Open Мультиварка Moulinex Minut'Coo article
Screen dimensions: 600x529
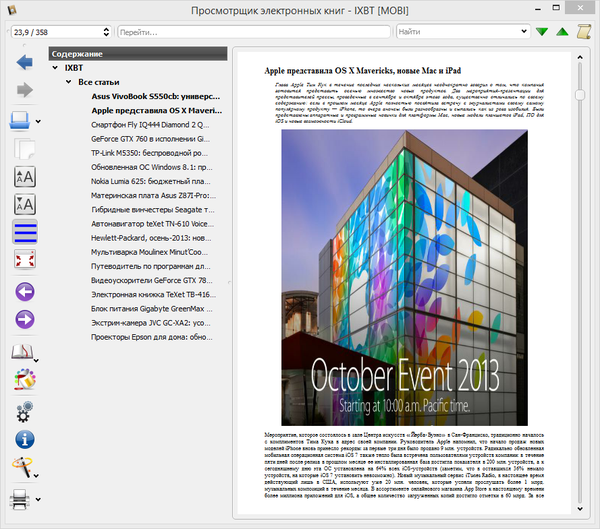click(x=149, y=252)
